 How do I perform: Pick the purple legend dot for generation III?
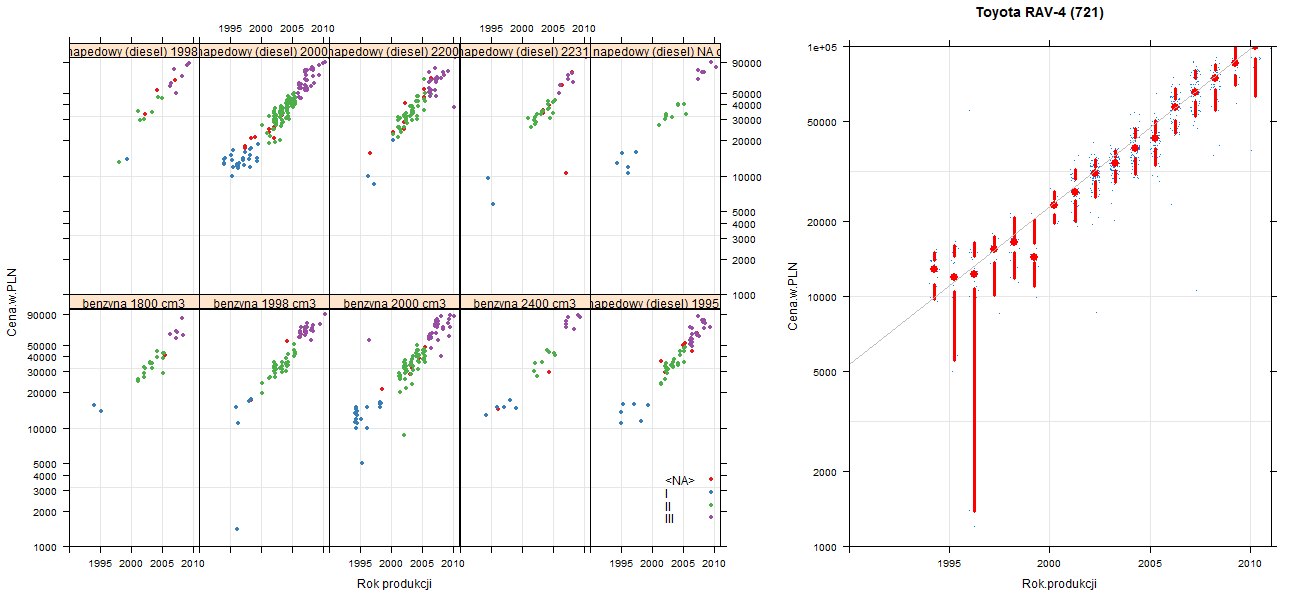point(710,517)
